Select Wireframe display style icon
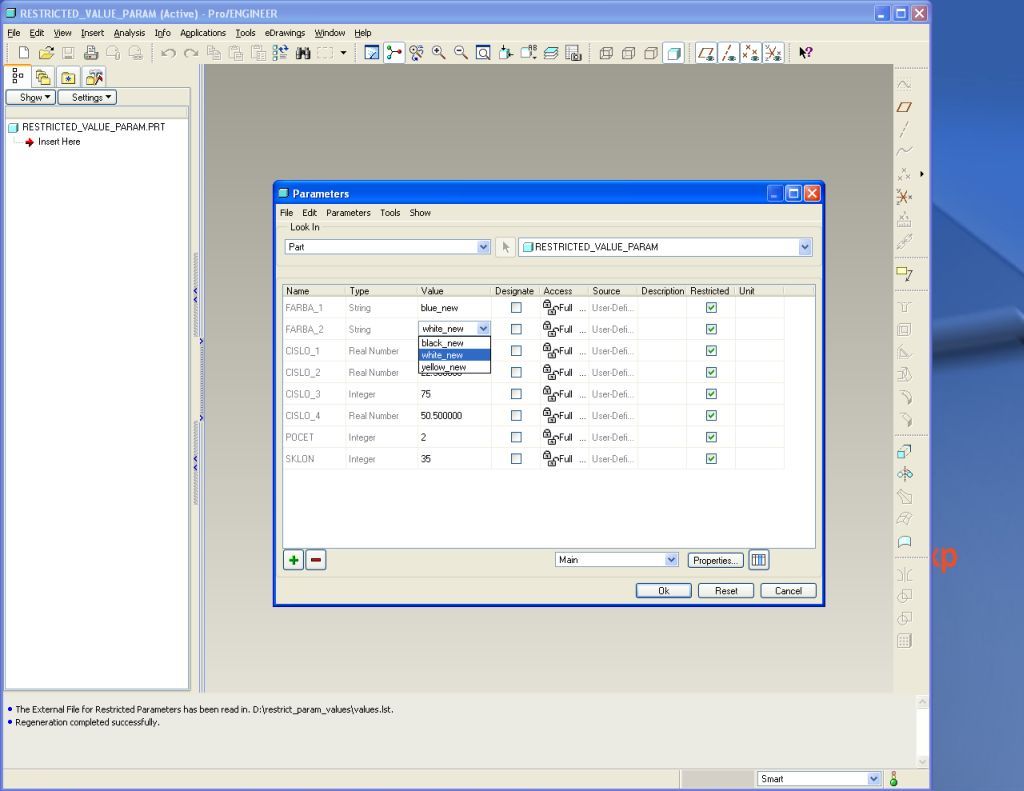The width and height of the screenshot is (1024, 791). pyautogui.click(x=606, y=53)
